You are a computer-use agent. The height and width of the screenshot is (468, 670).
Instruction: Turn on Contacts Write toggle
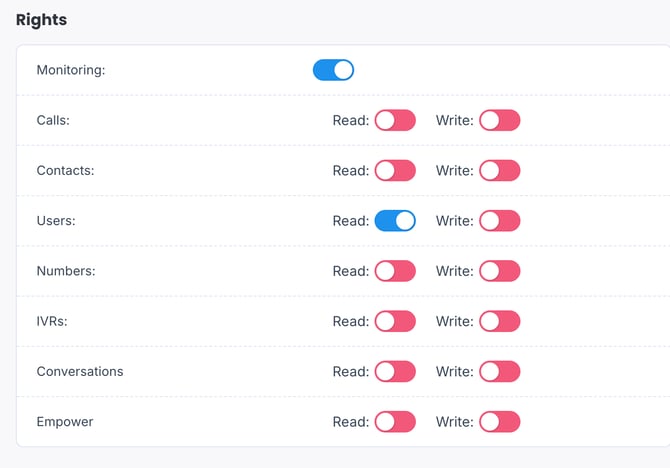click(500, 170)
